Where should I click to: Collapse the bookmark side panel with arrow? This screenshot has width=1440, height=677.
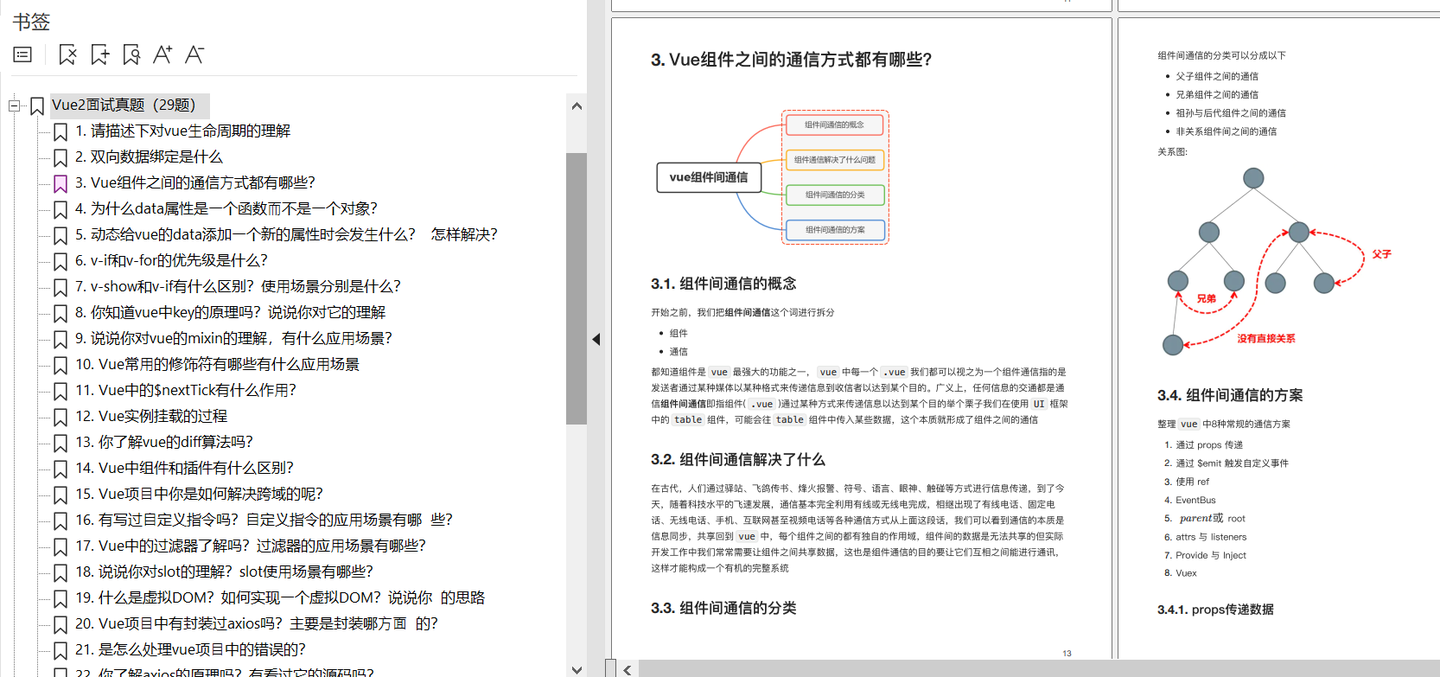click(596, 339)
